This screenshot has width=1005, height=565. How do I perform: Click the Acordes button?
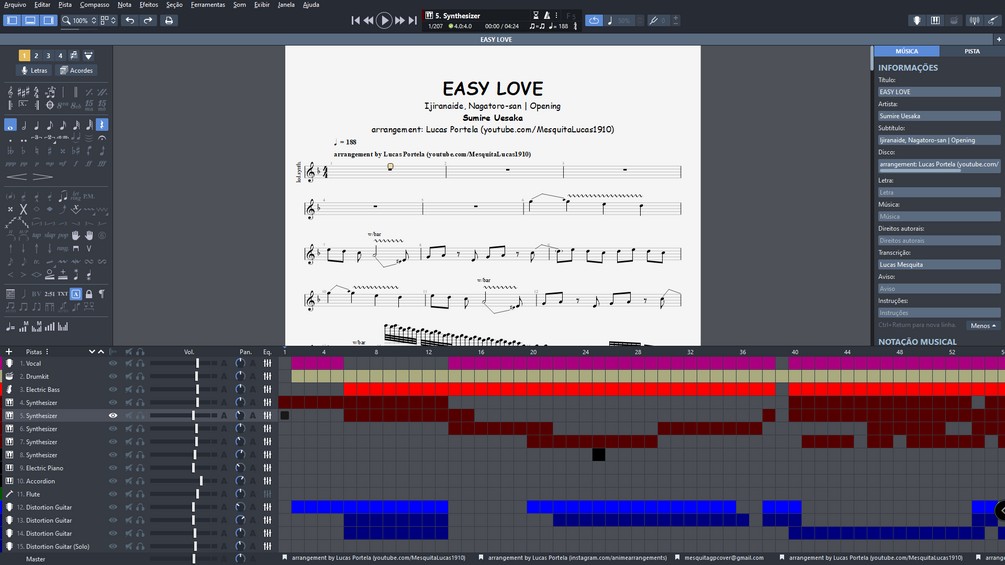76,70
